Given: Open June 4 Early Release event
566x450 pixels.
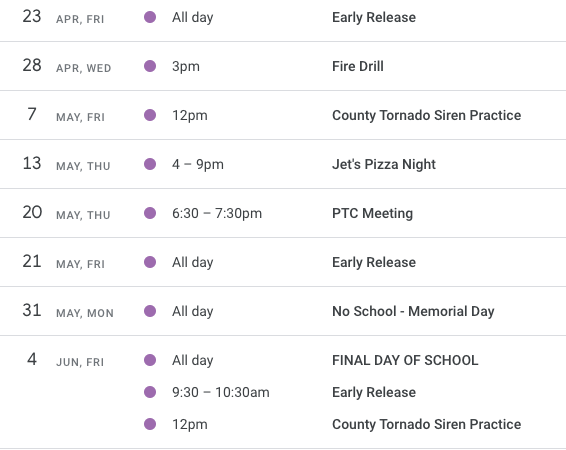Looking at the screenshot, I should coord(374,392).
